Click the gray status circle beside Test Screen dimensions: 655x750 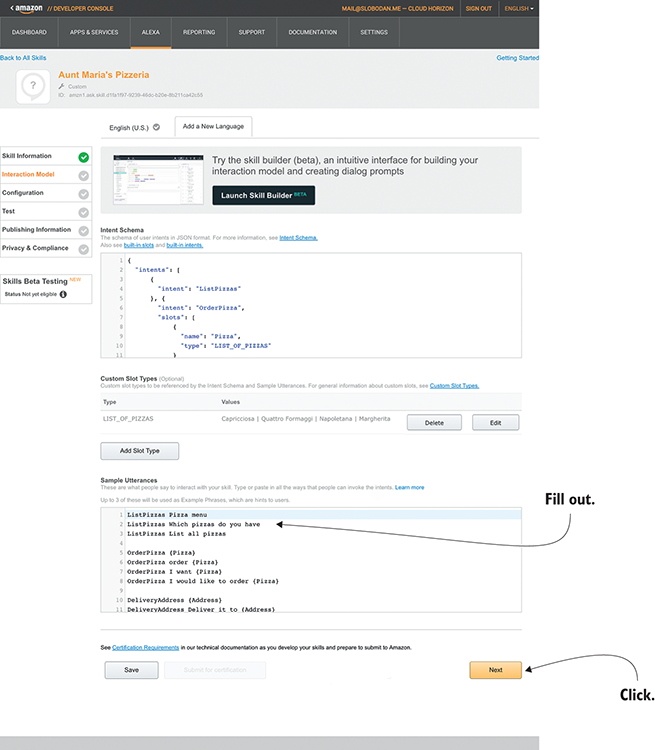[x=83, y=211]
